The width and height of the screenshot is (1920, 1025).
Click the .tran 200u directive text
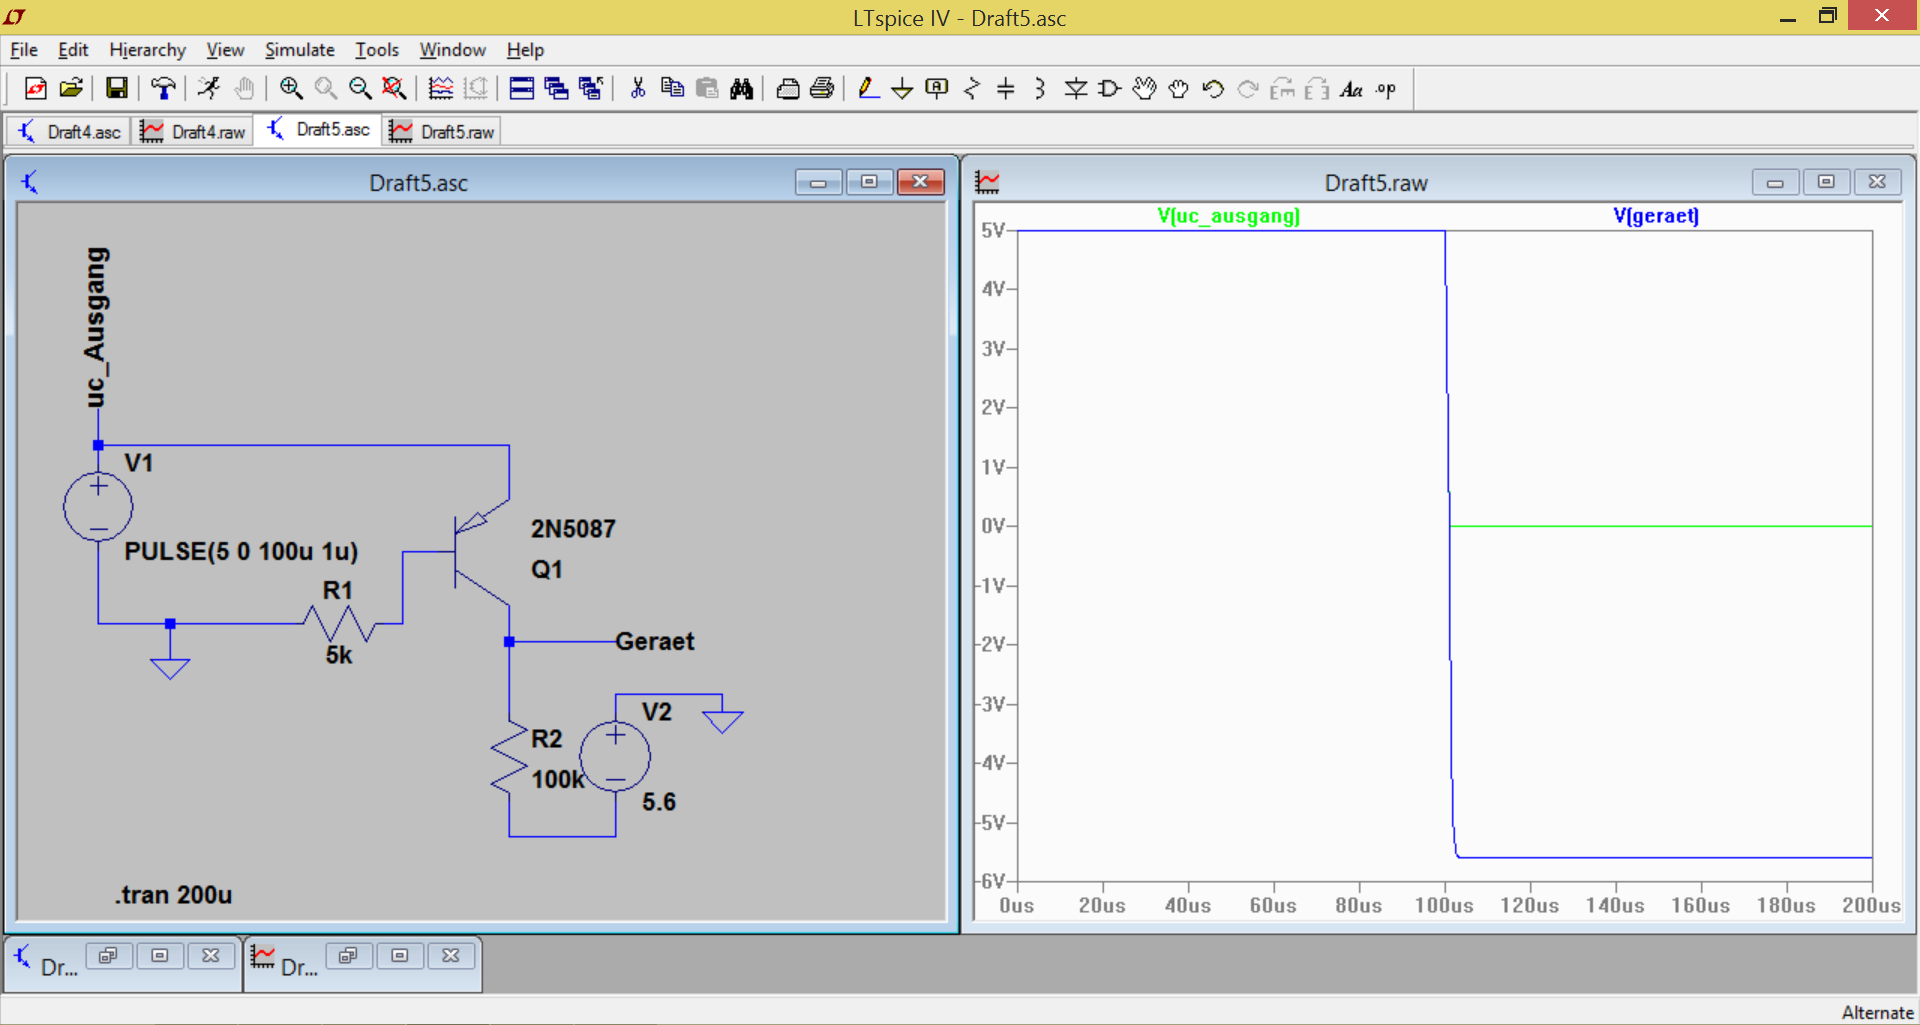click(173, 895)
